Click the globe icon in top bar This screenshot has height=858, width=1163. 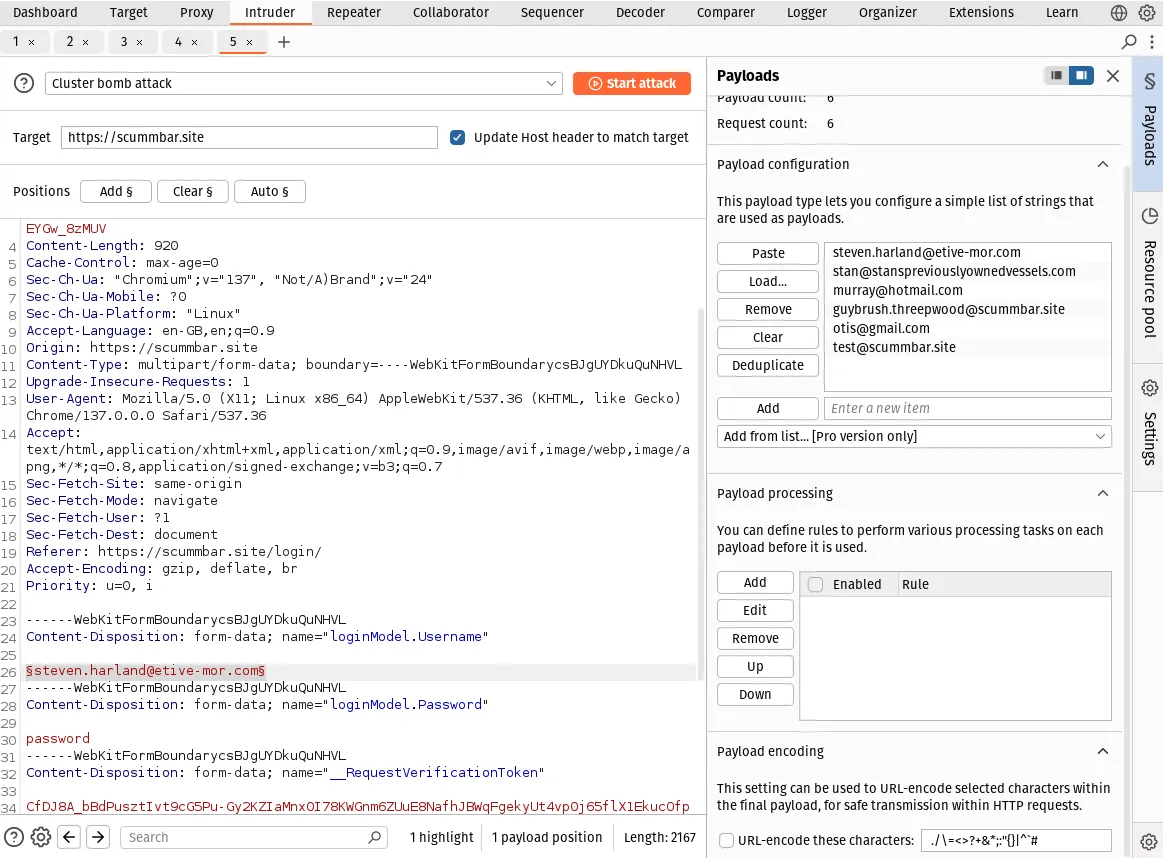click(1119, 13)
